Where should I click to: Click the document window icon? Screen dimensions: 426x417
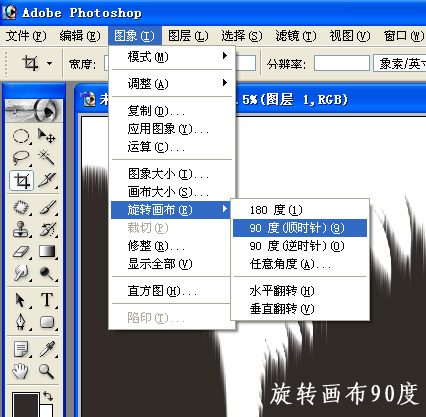pyautogui.click(x=89, y=99)
